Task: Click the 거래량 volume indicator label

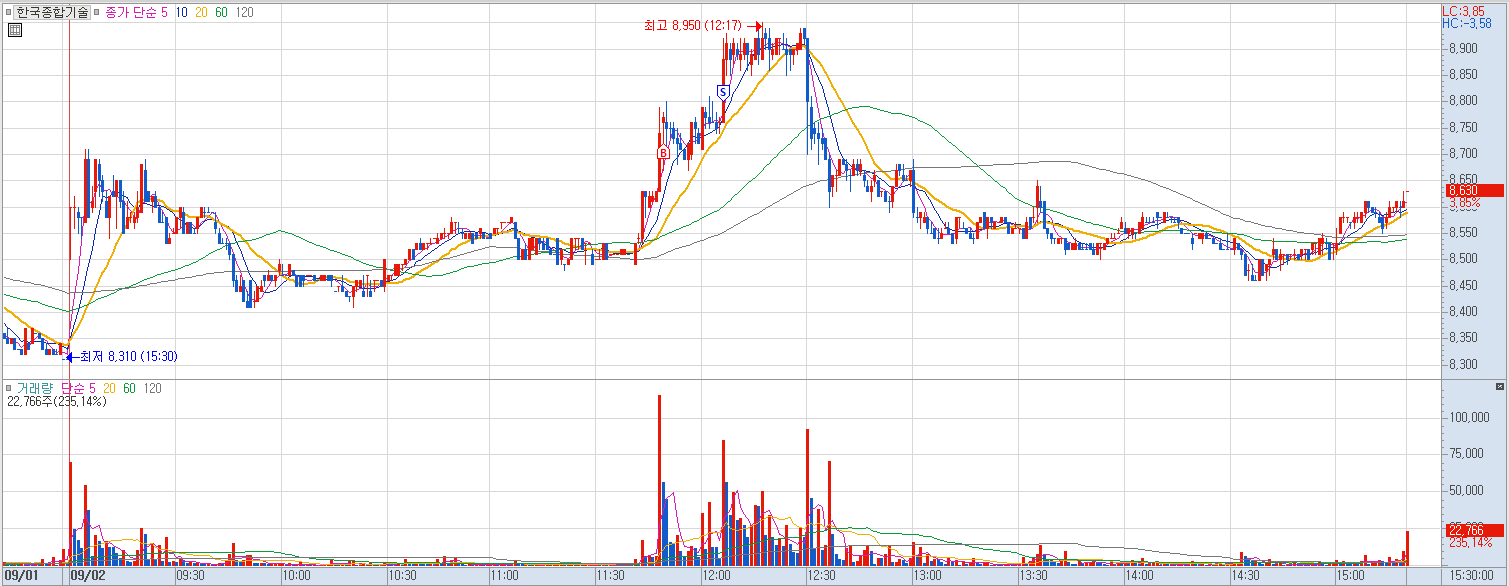Action: (x=35, y=388)
